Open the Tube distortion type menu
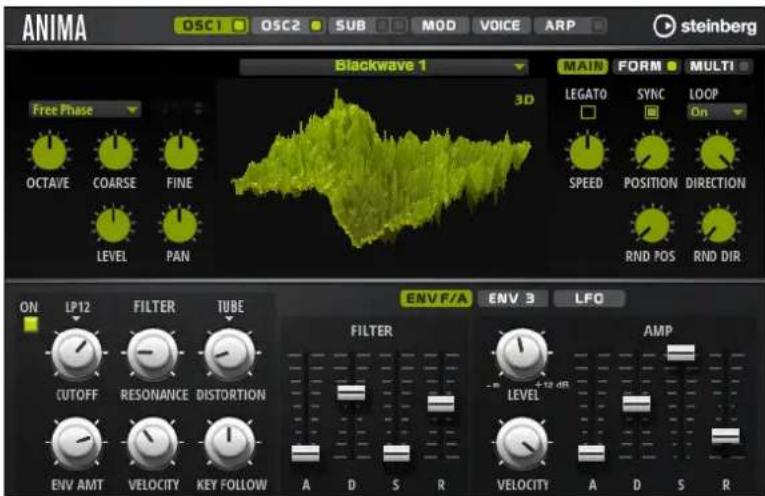This screenshot has height=496, width=765. (230, 310)
